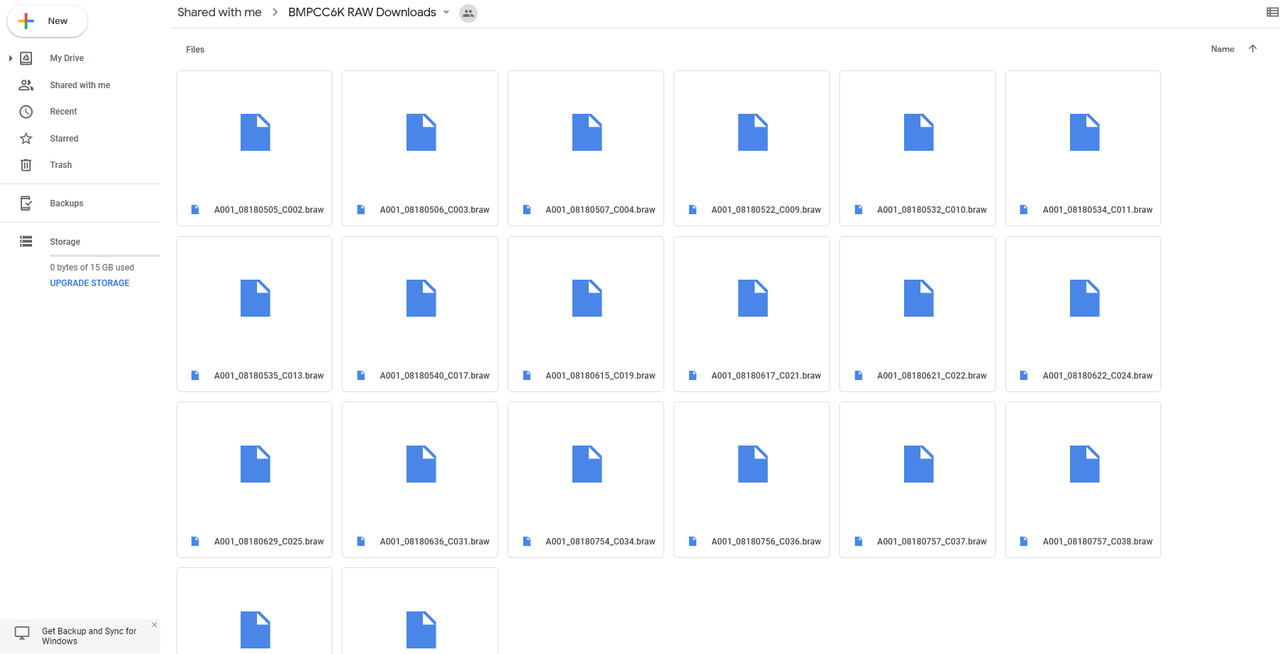The image size is (1280, 654).
Task: Click large document icon of A001_08180540_C017.braw
Action: pos(421,299)
